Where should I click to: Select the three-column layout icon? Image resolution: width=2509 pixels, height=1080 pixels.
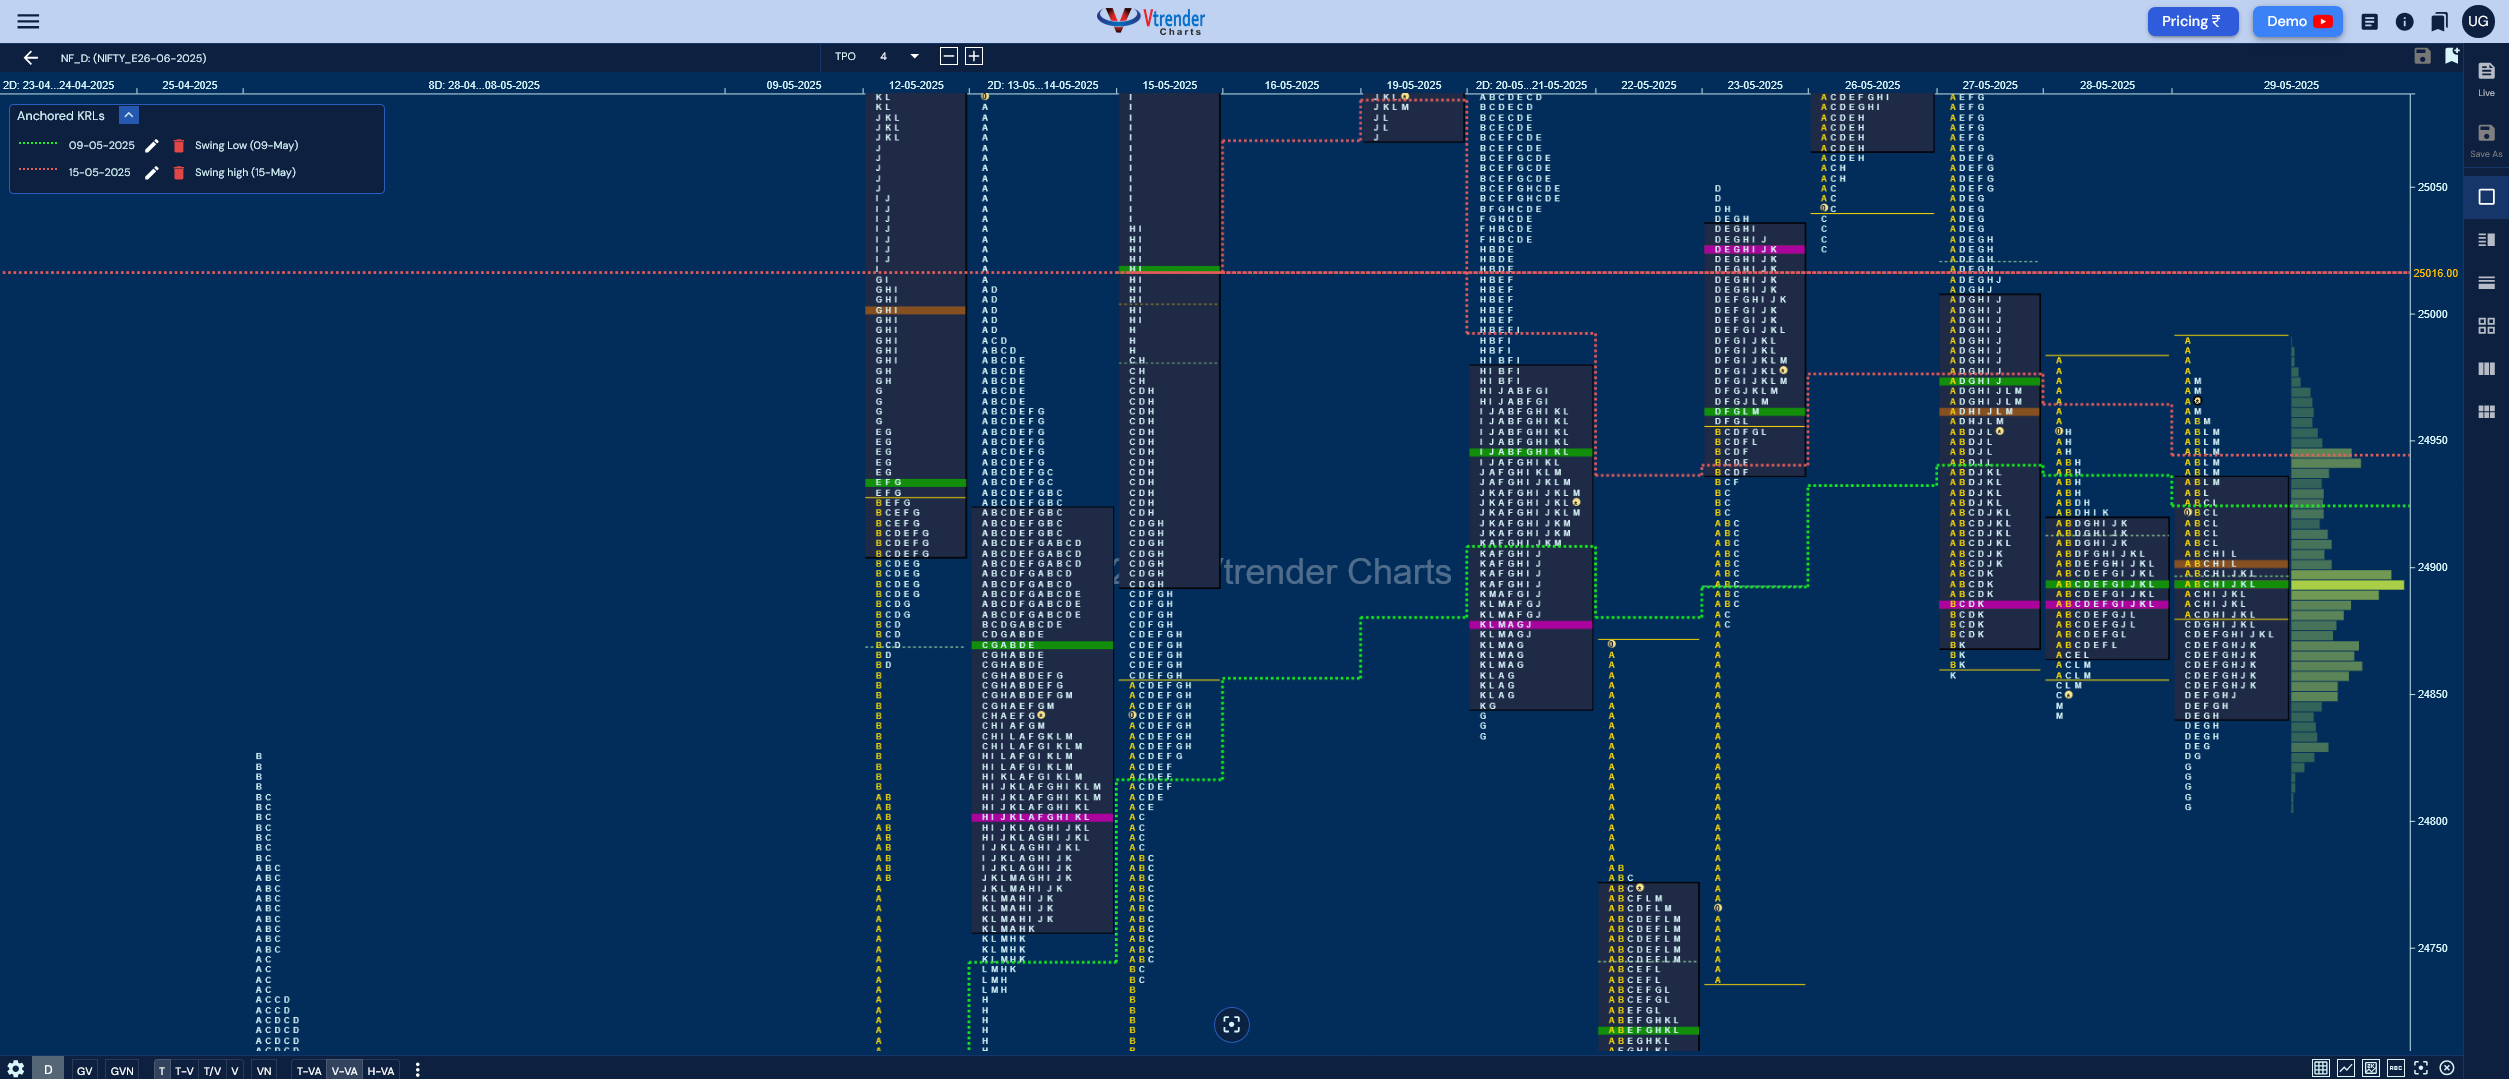coord(2486,369)
